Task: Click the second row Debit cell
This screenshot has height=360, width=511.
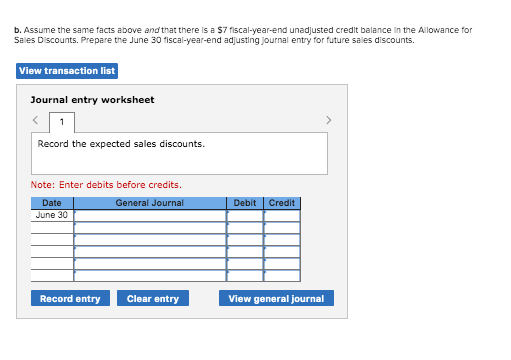Action: 245,228
